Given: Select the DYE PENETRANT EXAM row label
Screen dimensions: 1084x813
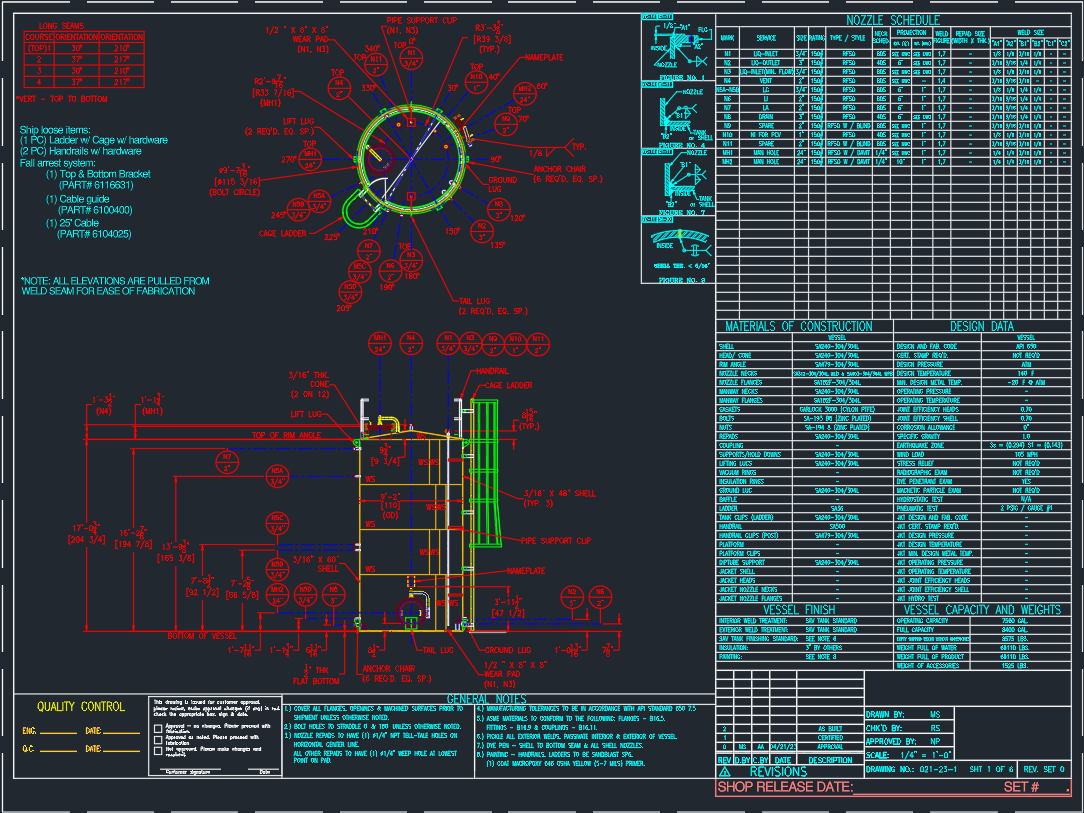Looking at the screenshot, I should point(924,482).
